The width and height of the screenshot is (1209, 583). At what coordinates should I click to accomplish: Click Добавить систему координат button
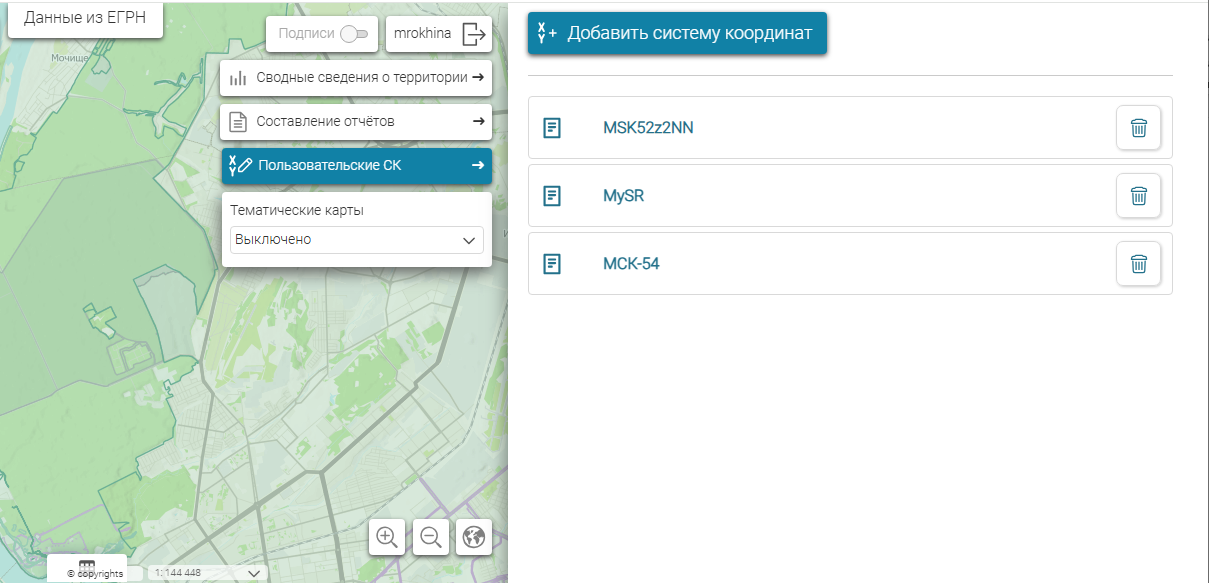point(677,33)
